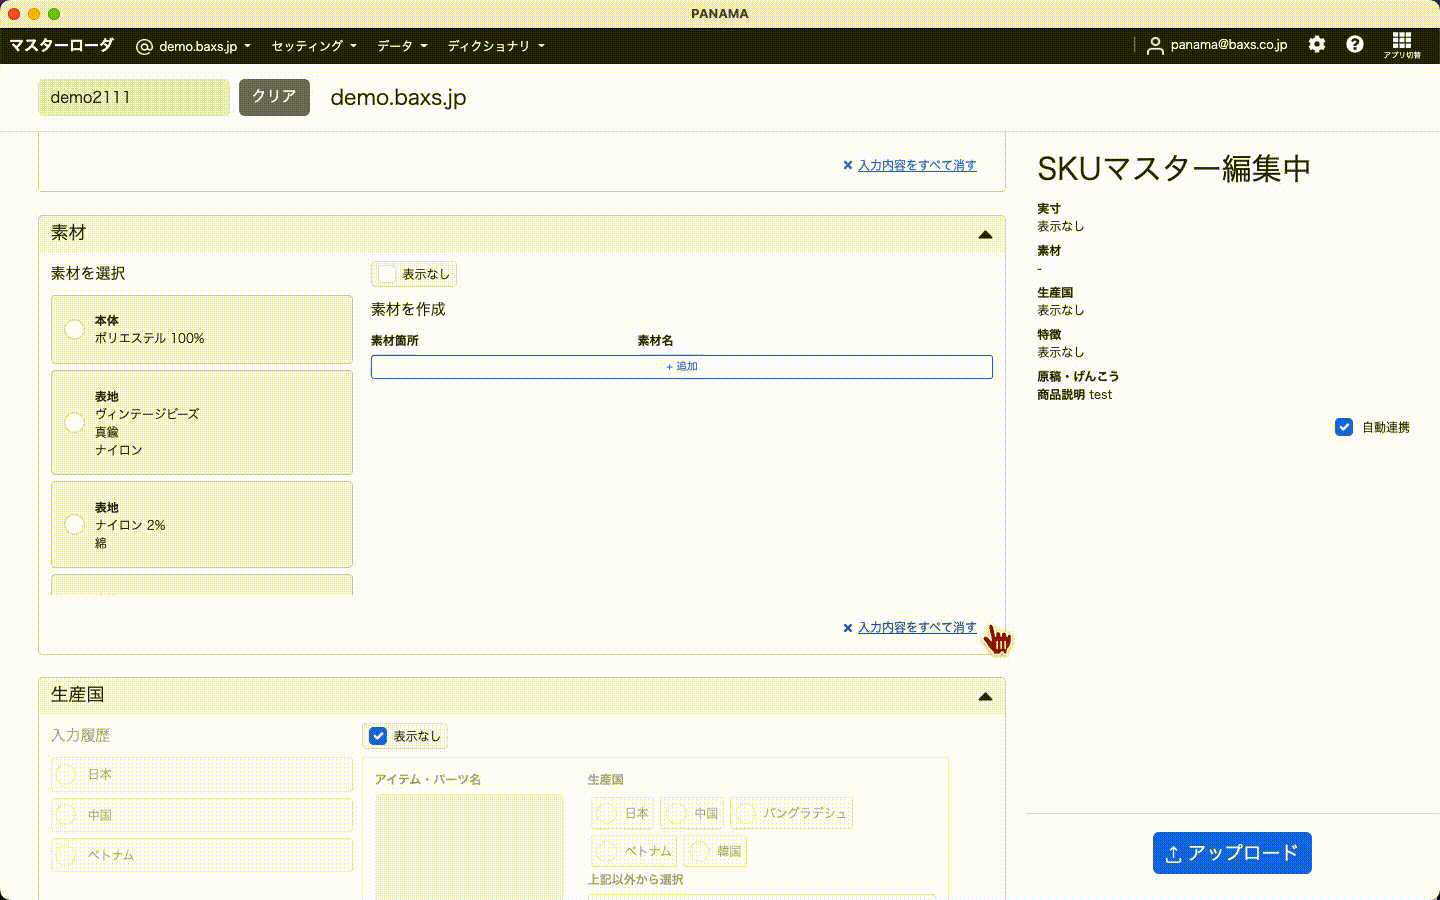Click the X icon in 素材 section
This screenshot has height=900, width=1440.
[x=848, y=628]
